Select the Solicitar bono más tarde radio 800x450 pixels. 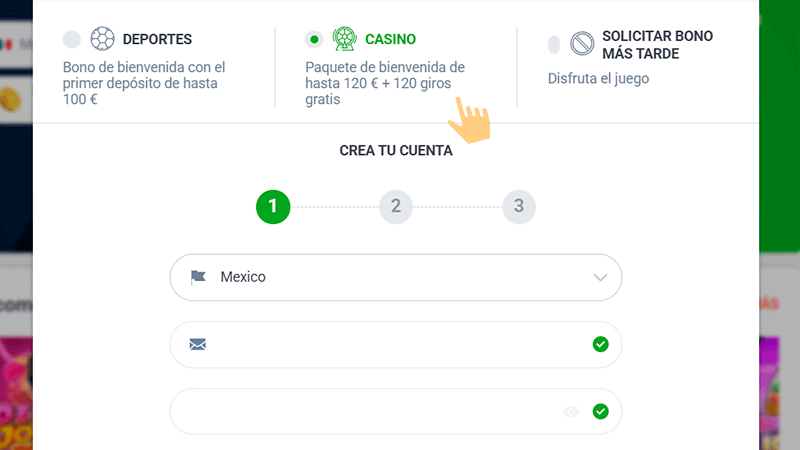[x=554, y=44]
